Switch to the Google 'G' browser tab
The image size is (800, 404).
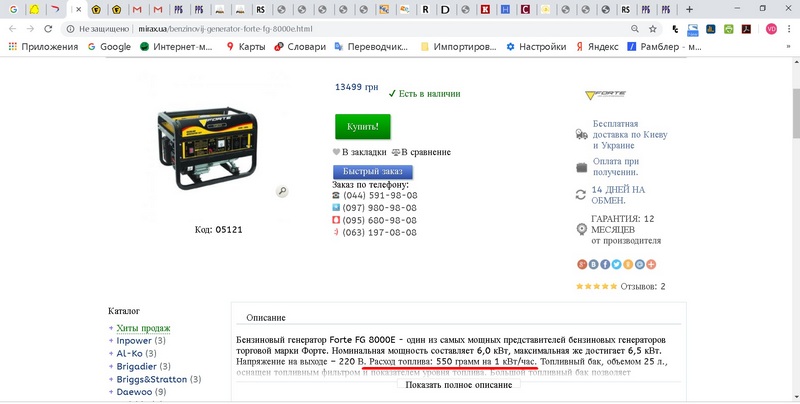click(x=13, y=9)
